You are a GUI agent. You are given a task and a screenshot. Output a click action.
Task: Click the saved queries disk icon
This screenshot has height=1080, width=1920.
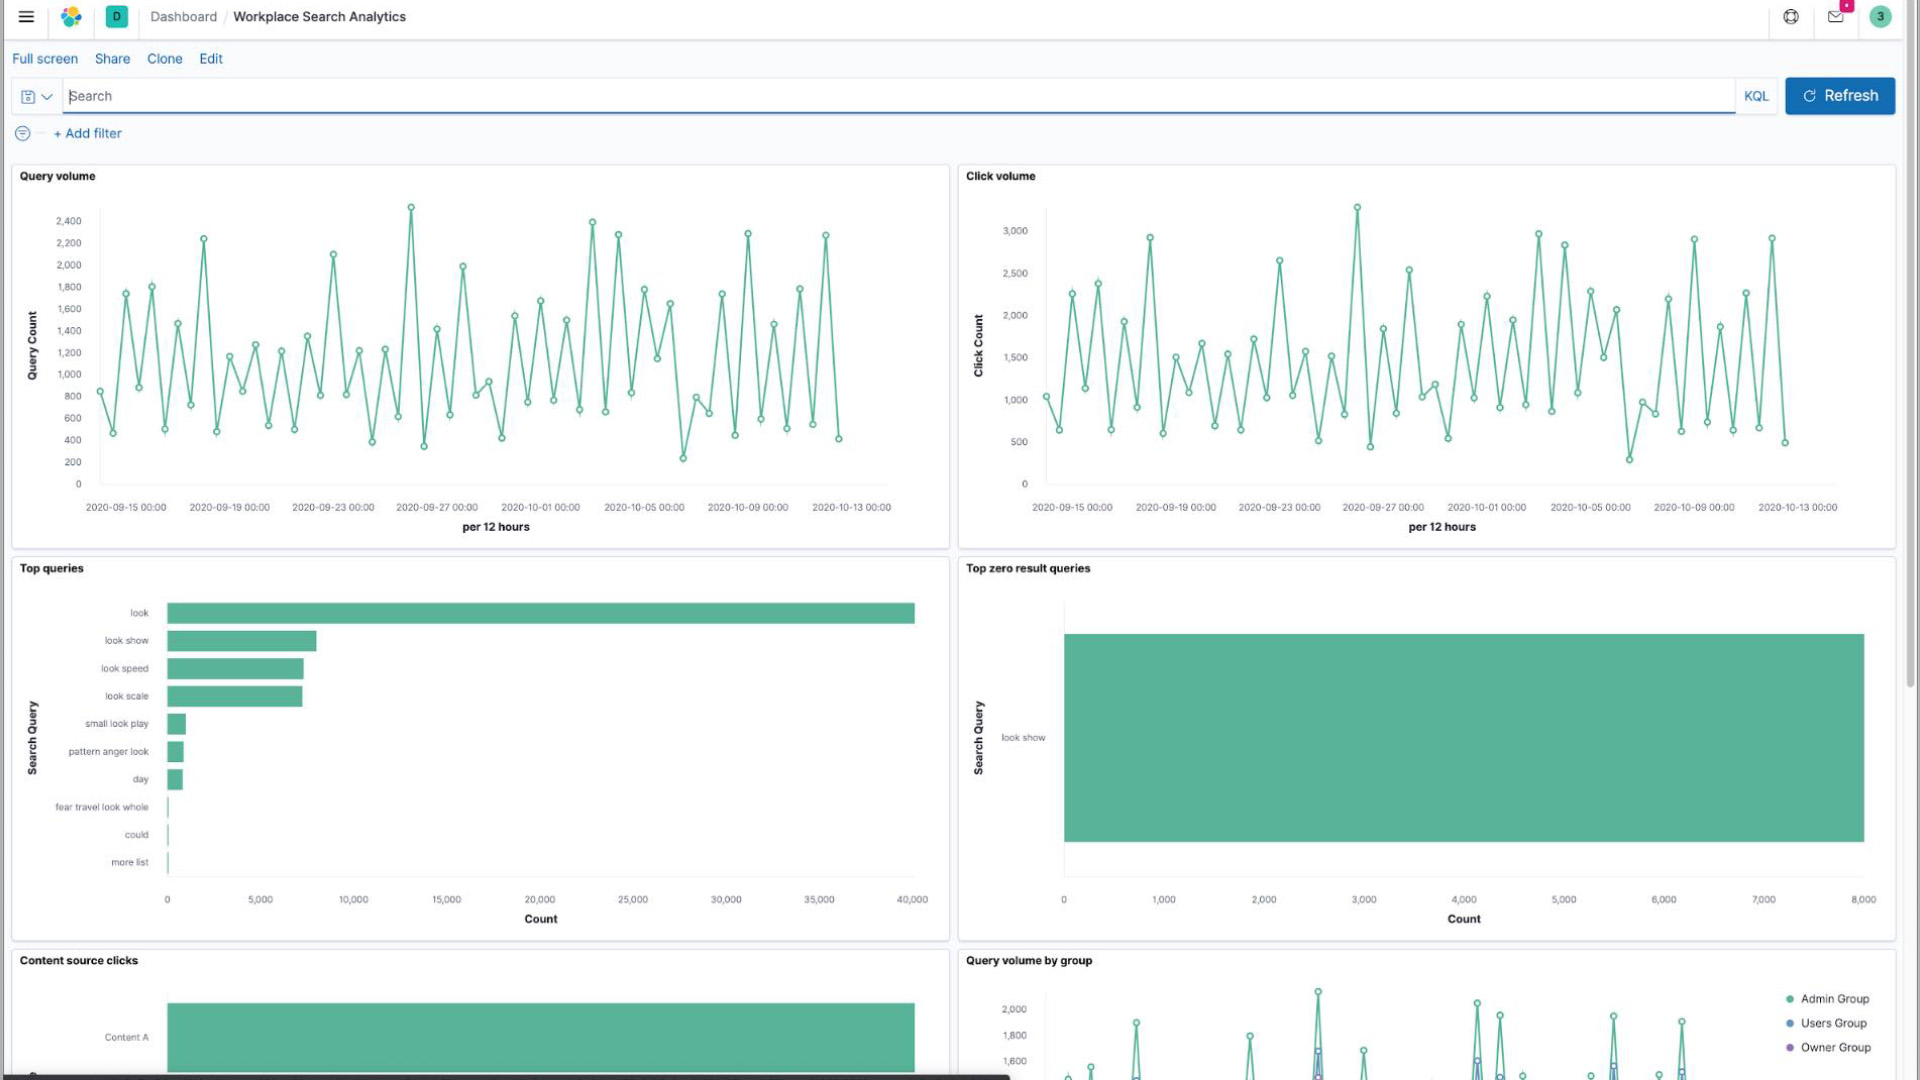pos(27,96)
